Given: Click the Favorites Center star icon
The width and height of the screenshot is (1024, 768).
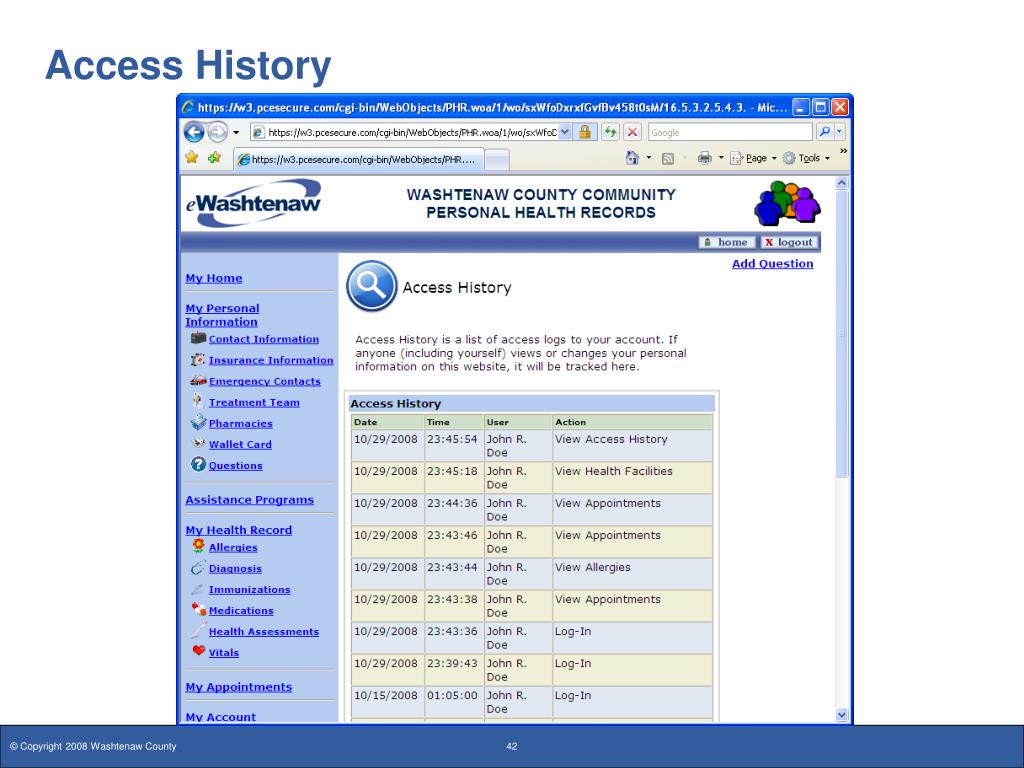Looking at the screenshot, I should click(191, 157).
